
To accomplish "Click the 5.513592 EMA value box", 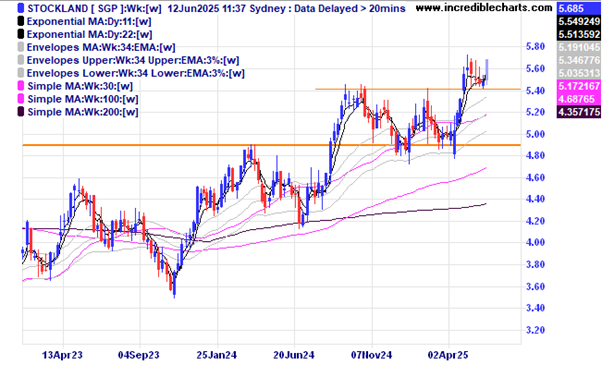I will (579, 34).
